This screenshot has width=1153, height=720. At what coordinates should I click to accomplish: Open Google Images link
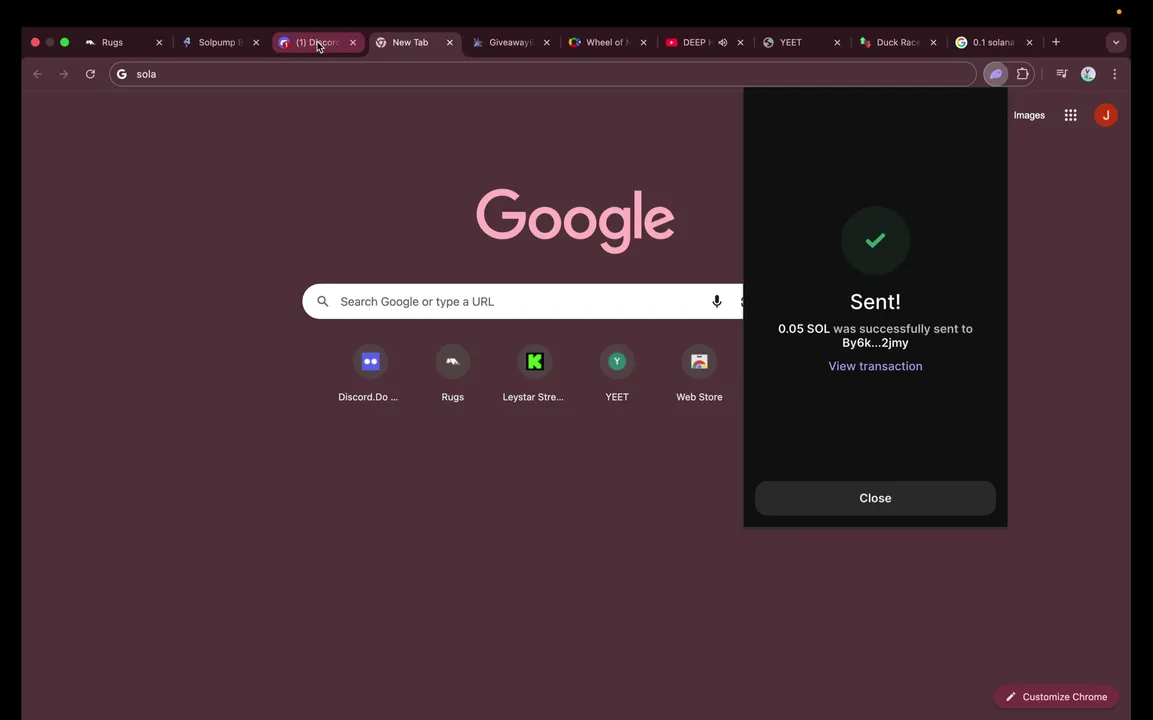click(1029, 115)
